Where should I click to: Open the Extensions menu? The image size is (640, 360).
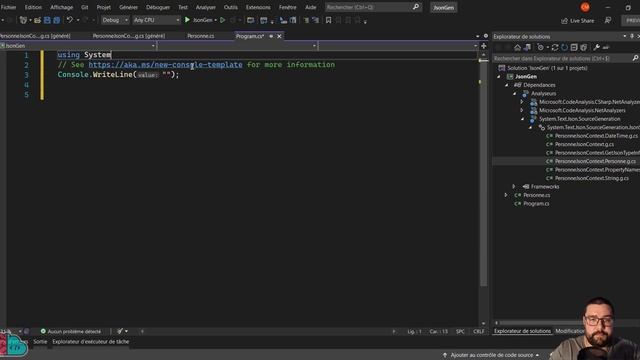click(258, 7)
